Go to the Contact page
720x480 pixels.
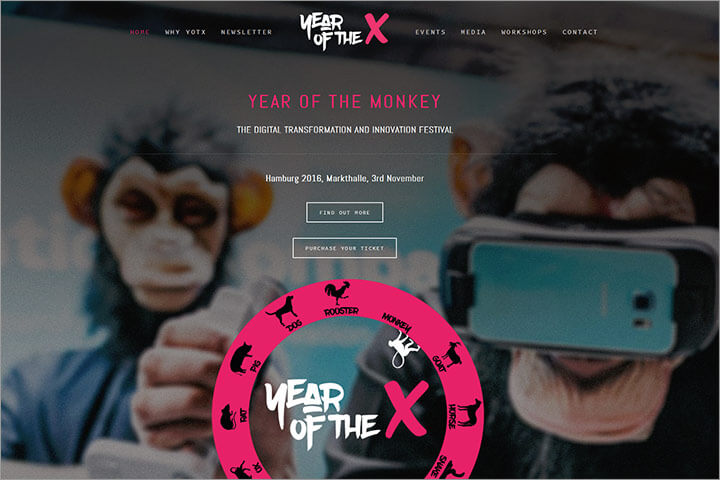click(x=580, y=32)
